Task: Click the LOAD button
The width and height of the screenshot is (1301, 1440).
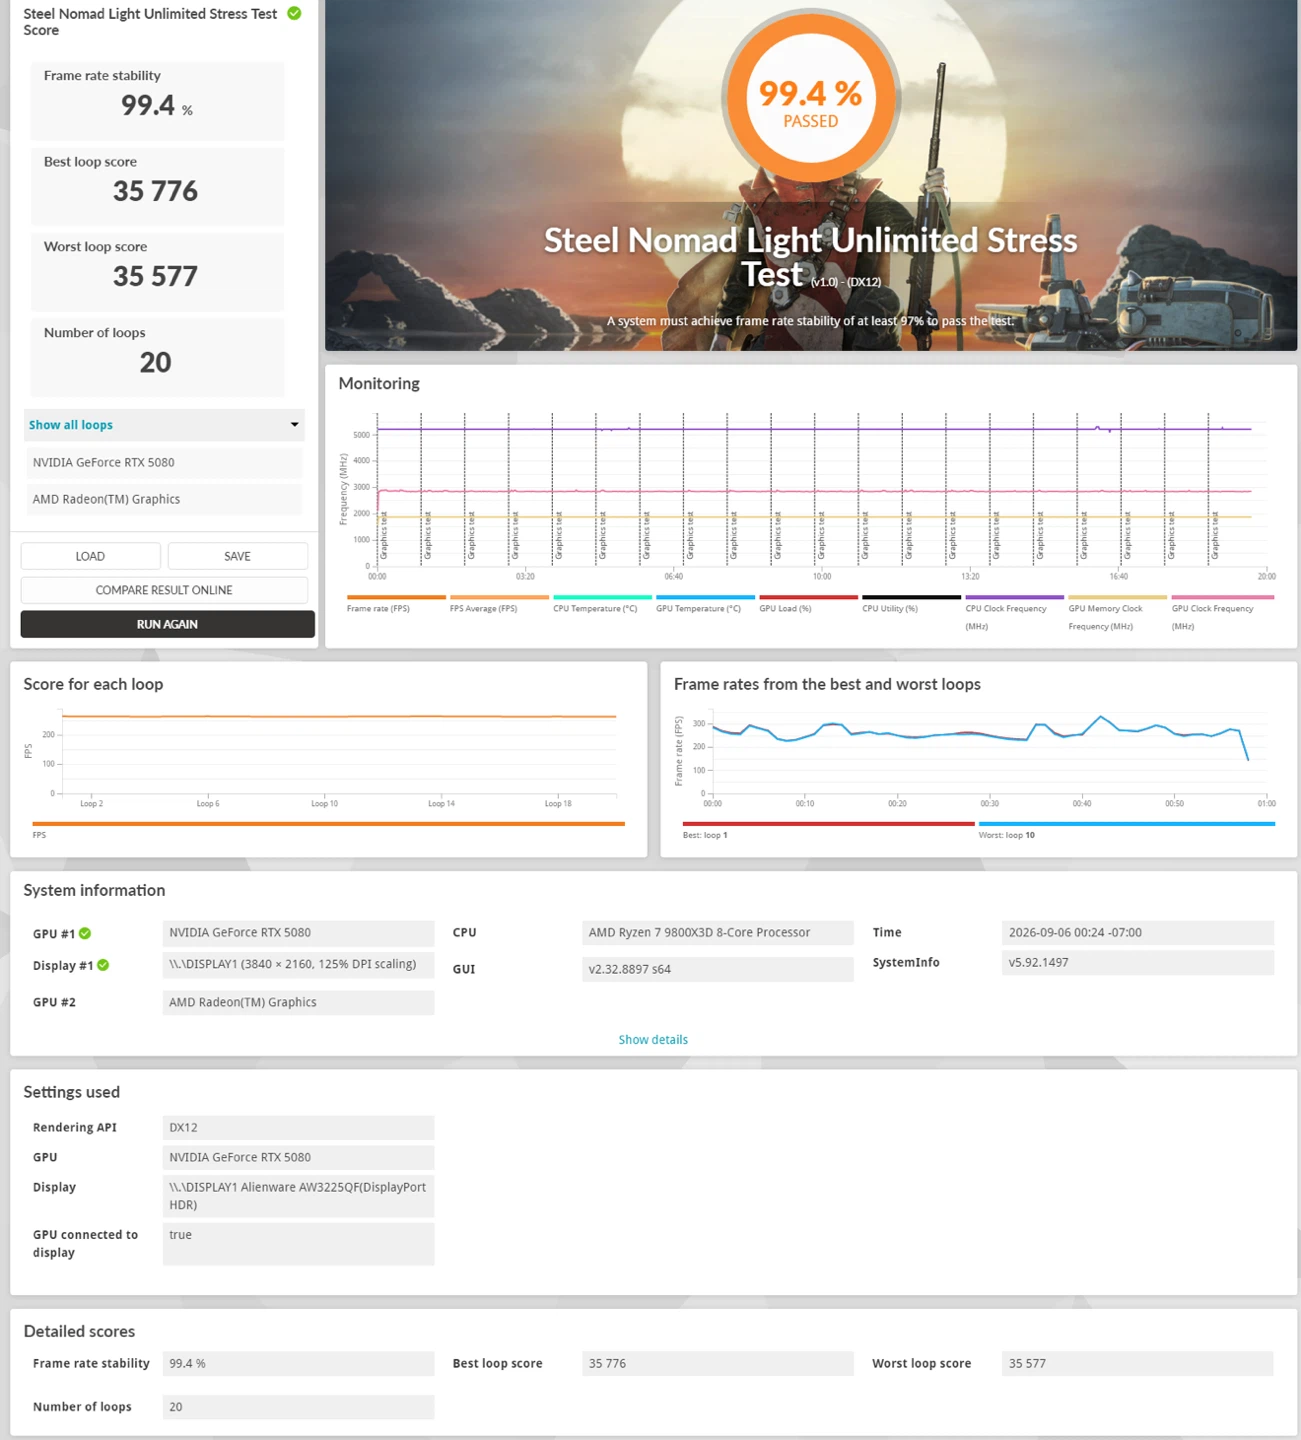Action: point(90,556)
